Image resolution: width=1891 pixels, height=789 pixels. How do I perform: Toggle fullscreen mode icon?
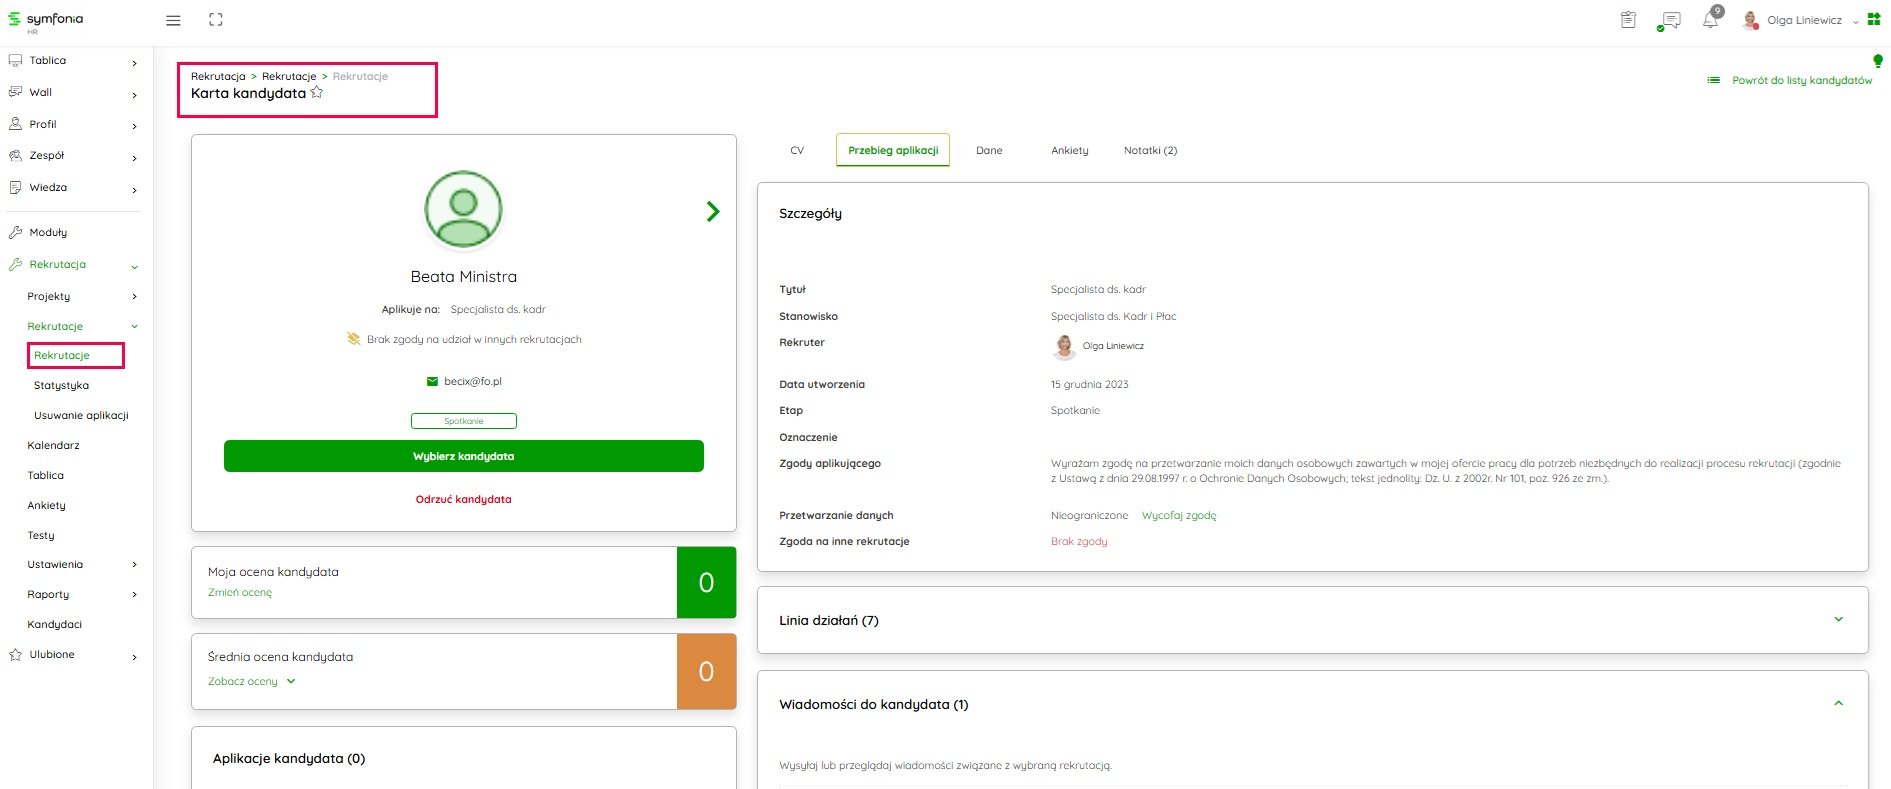click(216, 20)
